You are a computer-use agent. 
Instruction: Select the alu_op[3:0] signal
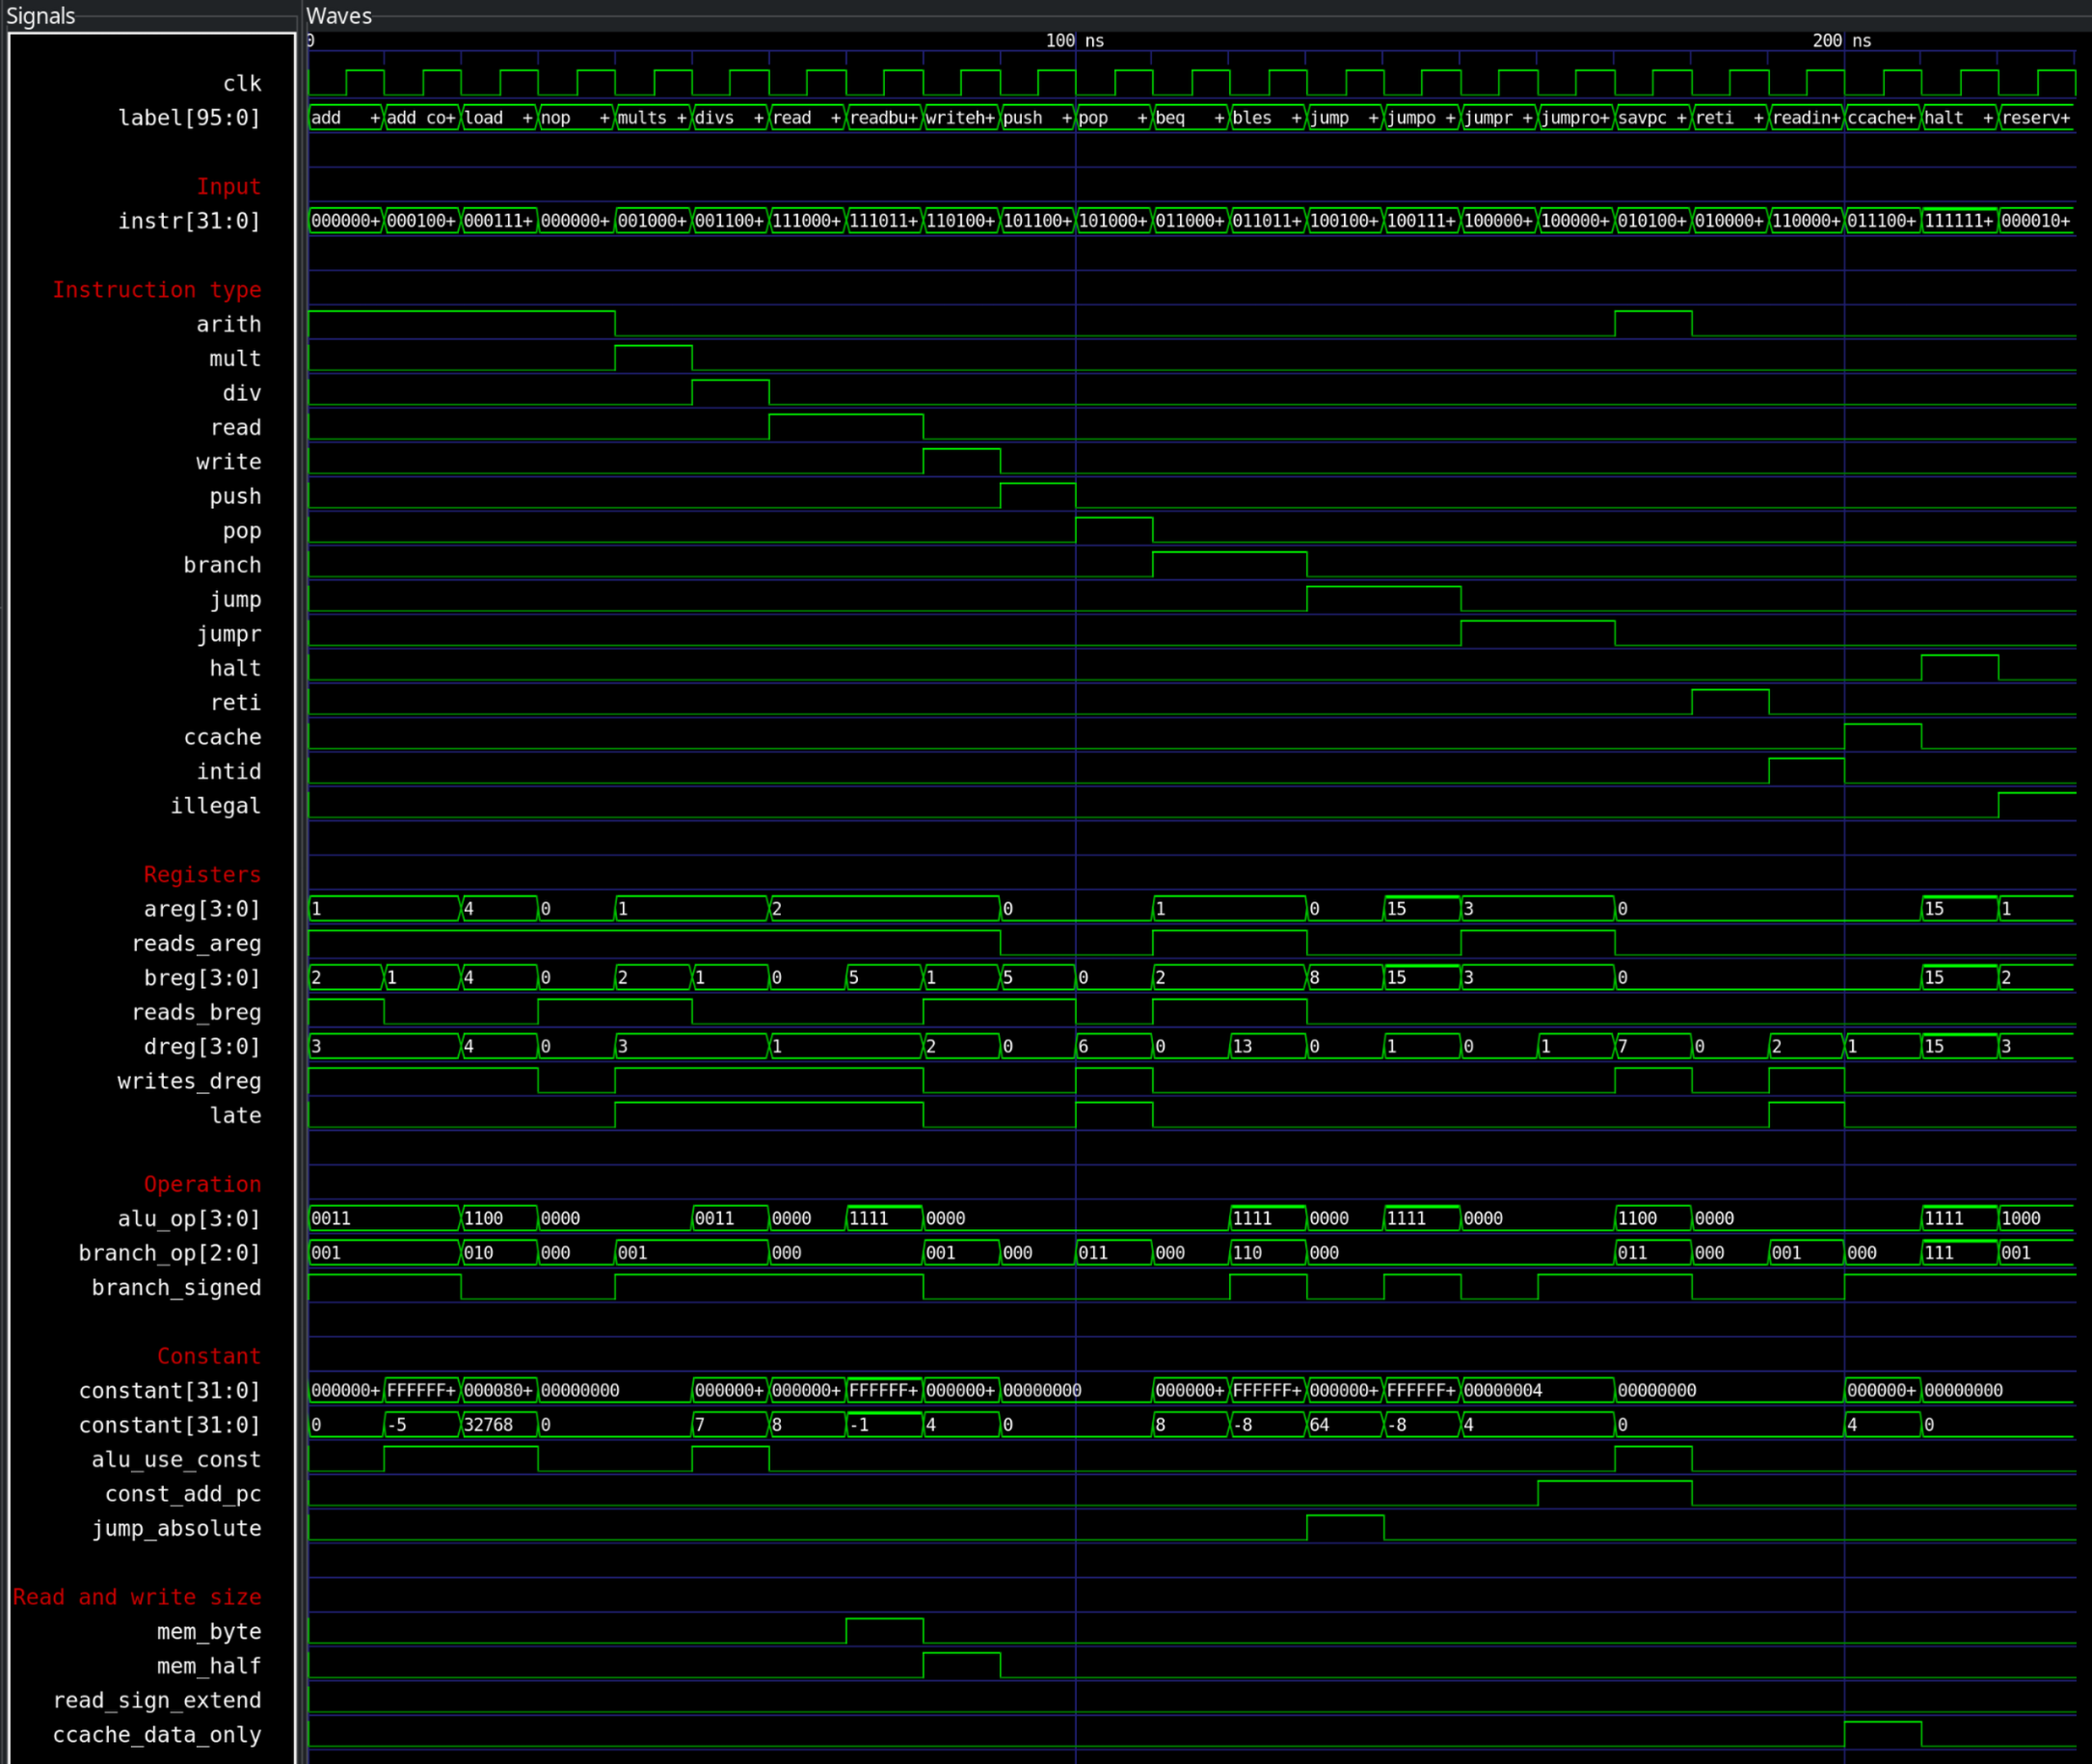[189, 1219]
